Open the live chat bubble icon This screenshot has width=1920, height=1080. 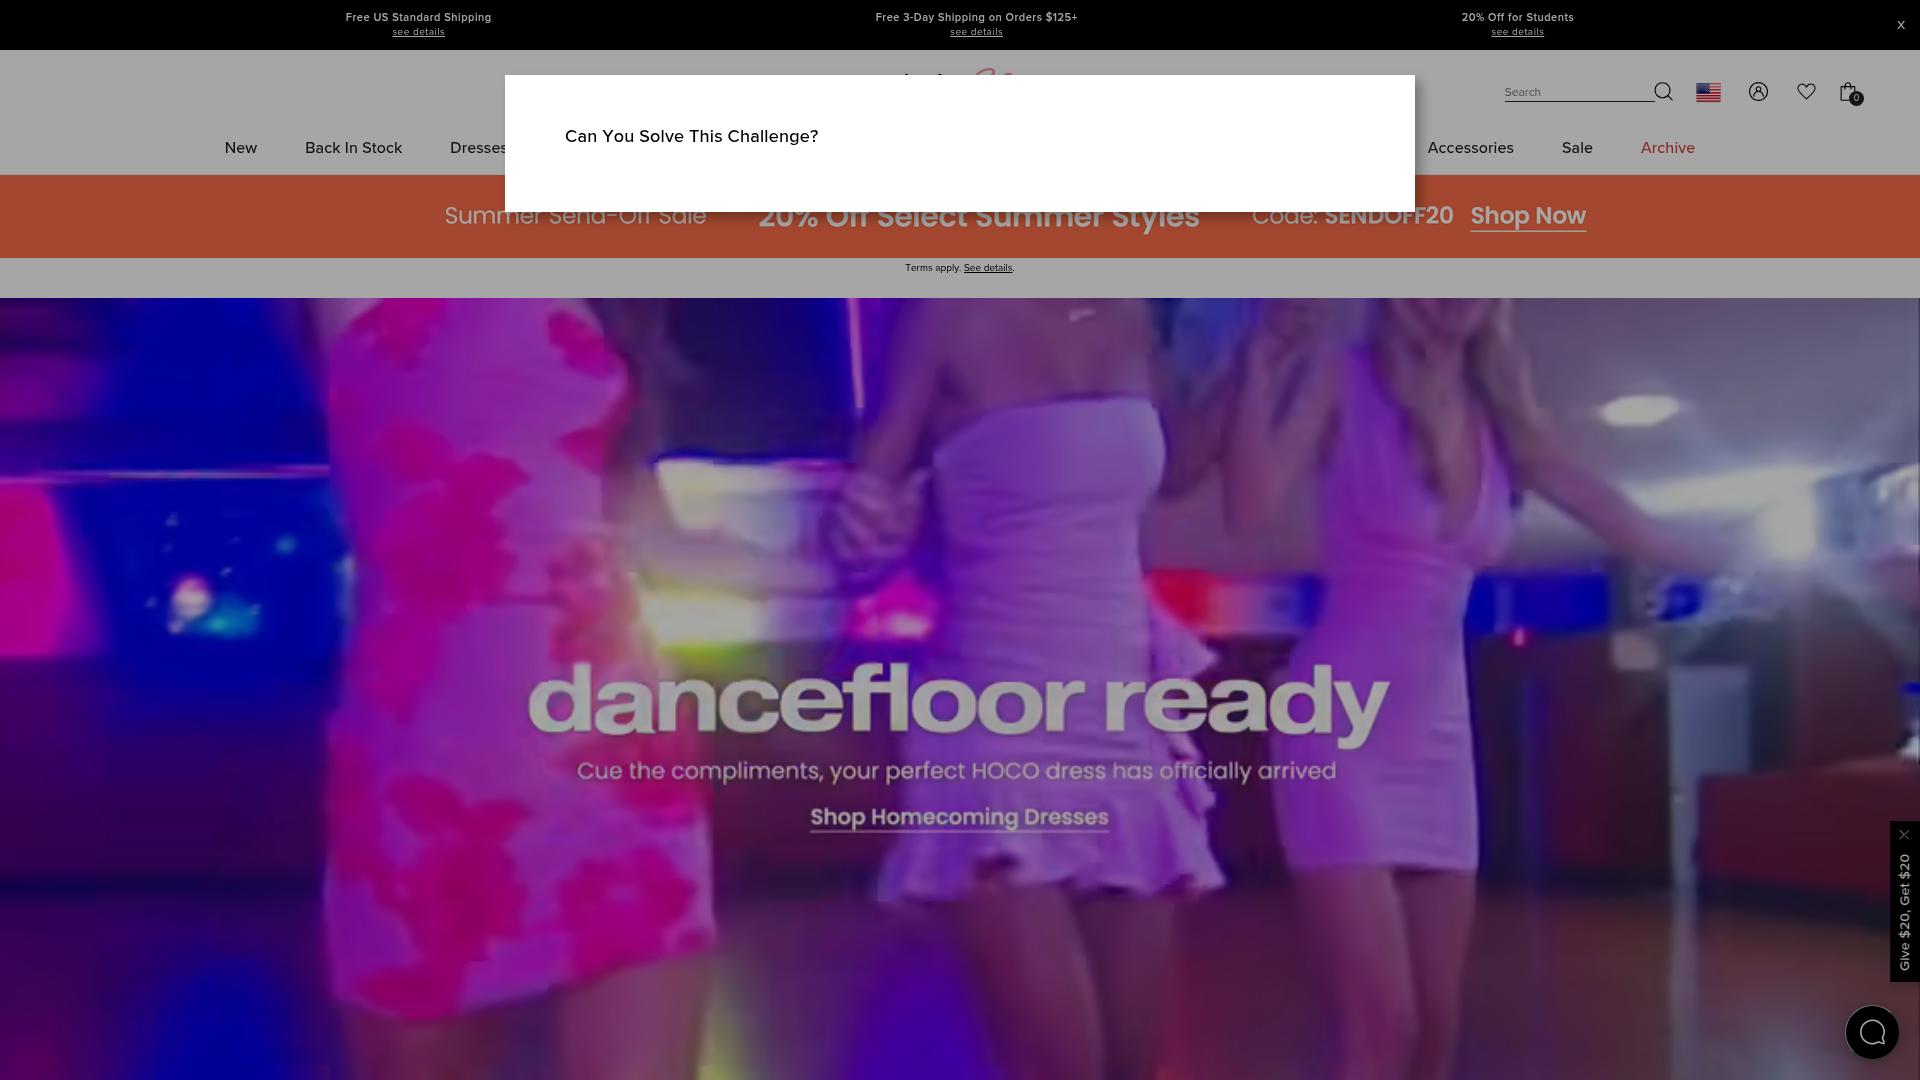pyautogui.click(x=1872, y=1032)
